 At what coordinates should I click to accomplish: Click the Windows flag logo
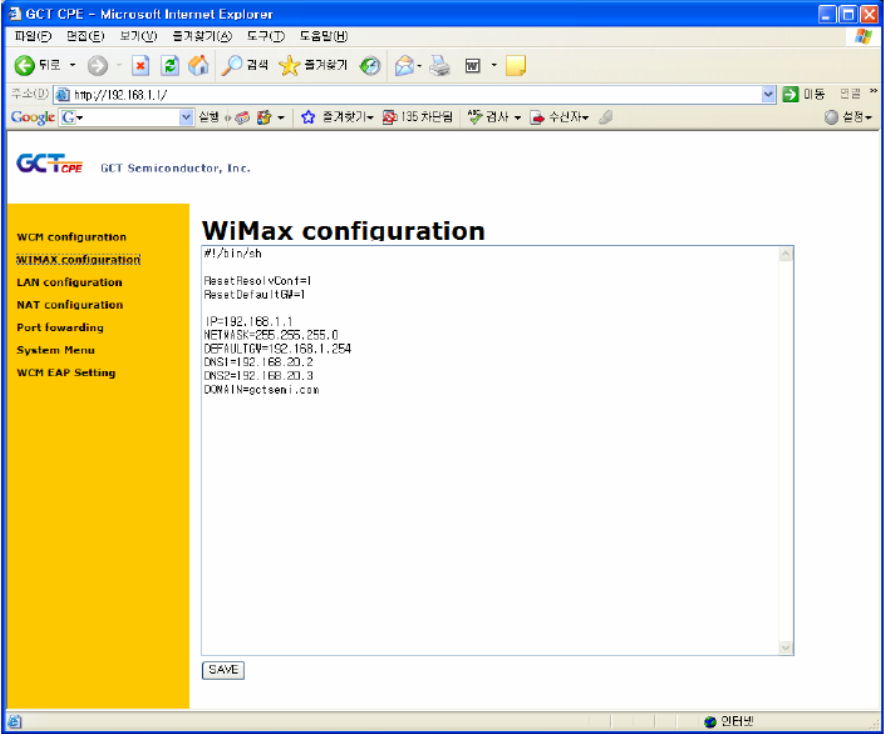pos(863,37)
